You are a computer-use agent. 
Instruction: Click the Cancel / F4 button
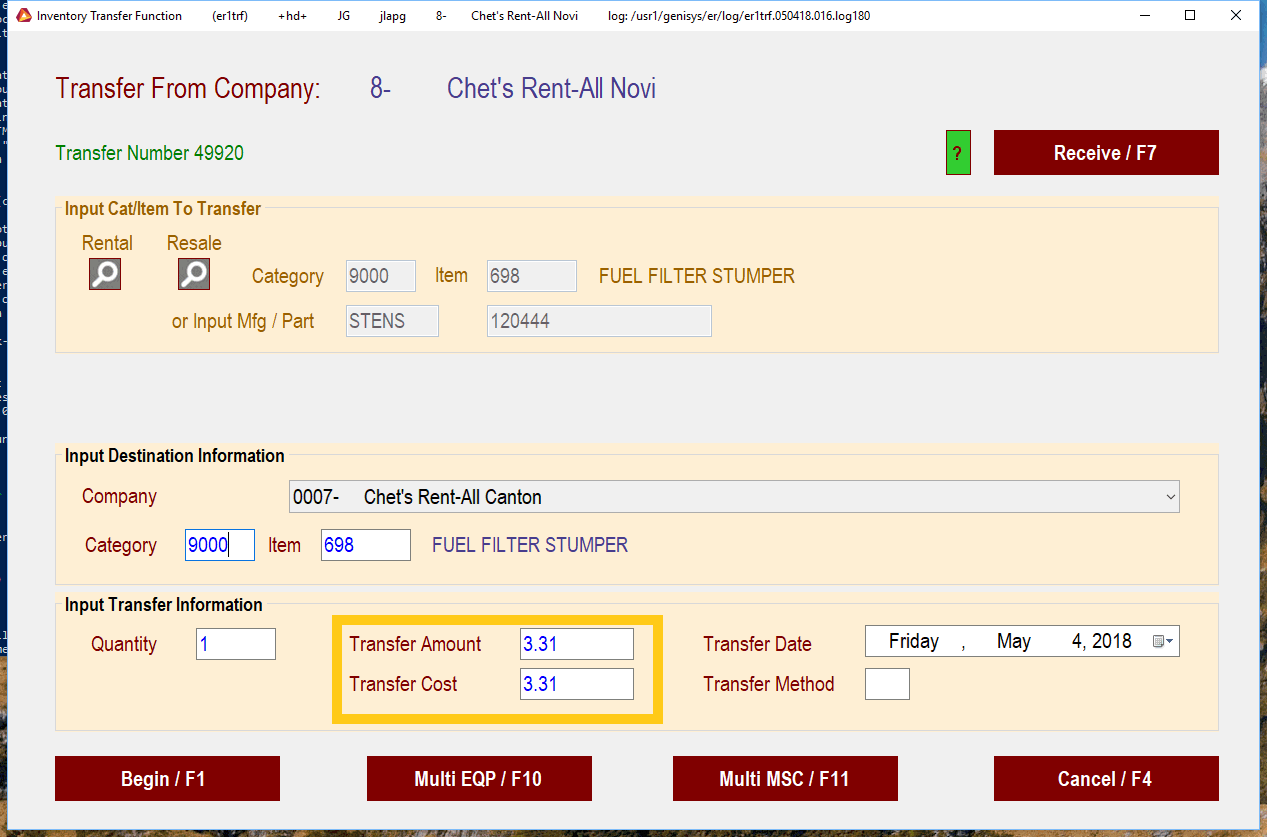1106,778
